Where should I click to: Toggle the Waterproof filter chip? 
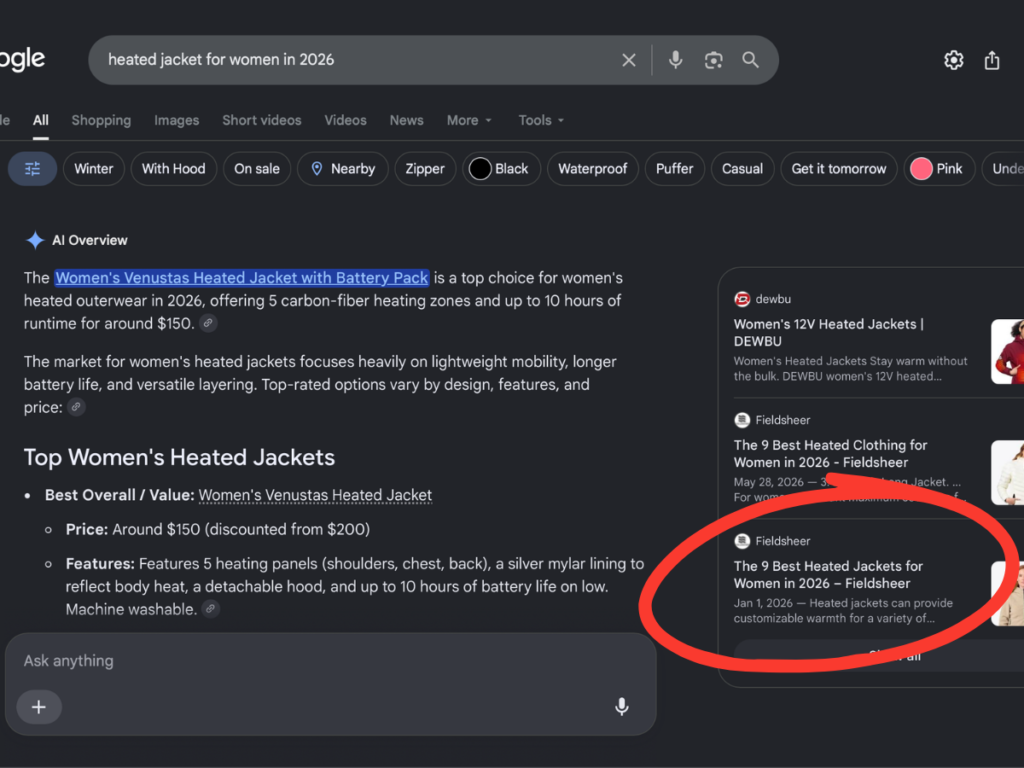[592, 168]
